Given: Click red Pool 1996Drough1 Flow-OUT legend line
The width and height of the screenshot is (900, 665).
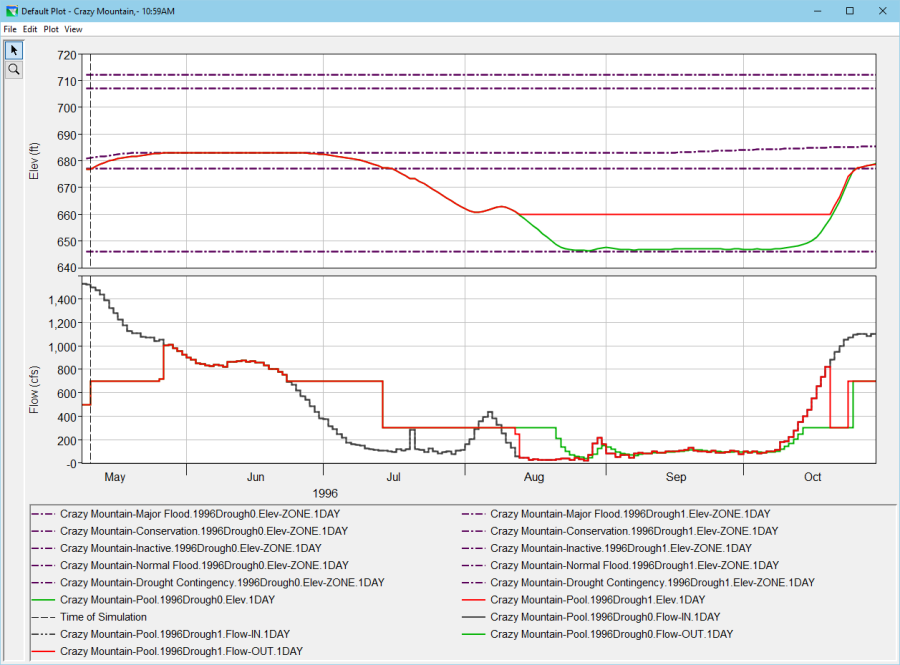Looking at the screenshot, I should click(x=43, y=651).
